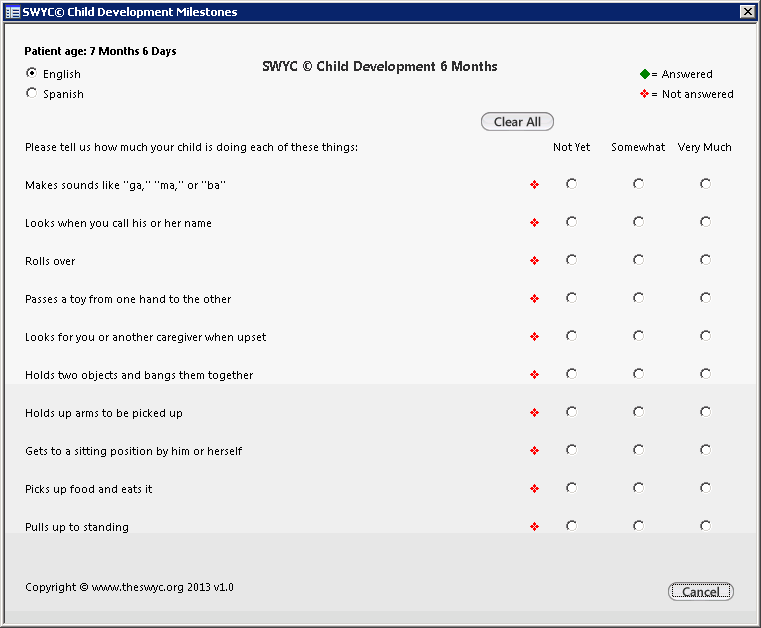Select Not Yet for 'Passes a toy from one hand'
Screen dimensions: 761x628
point(571,298)
